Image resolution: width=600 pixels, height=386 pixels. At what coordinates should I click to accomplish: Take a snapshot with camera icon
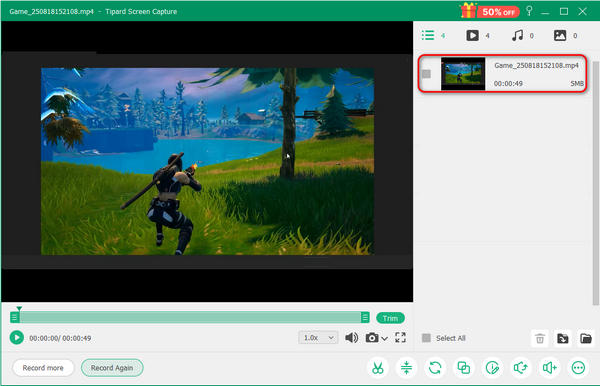[x=372, y=337]
